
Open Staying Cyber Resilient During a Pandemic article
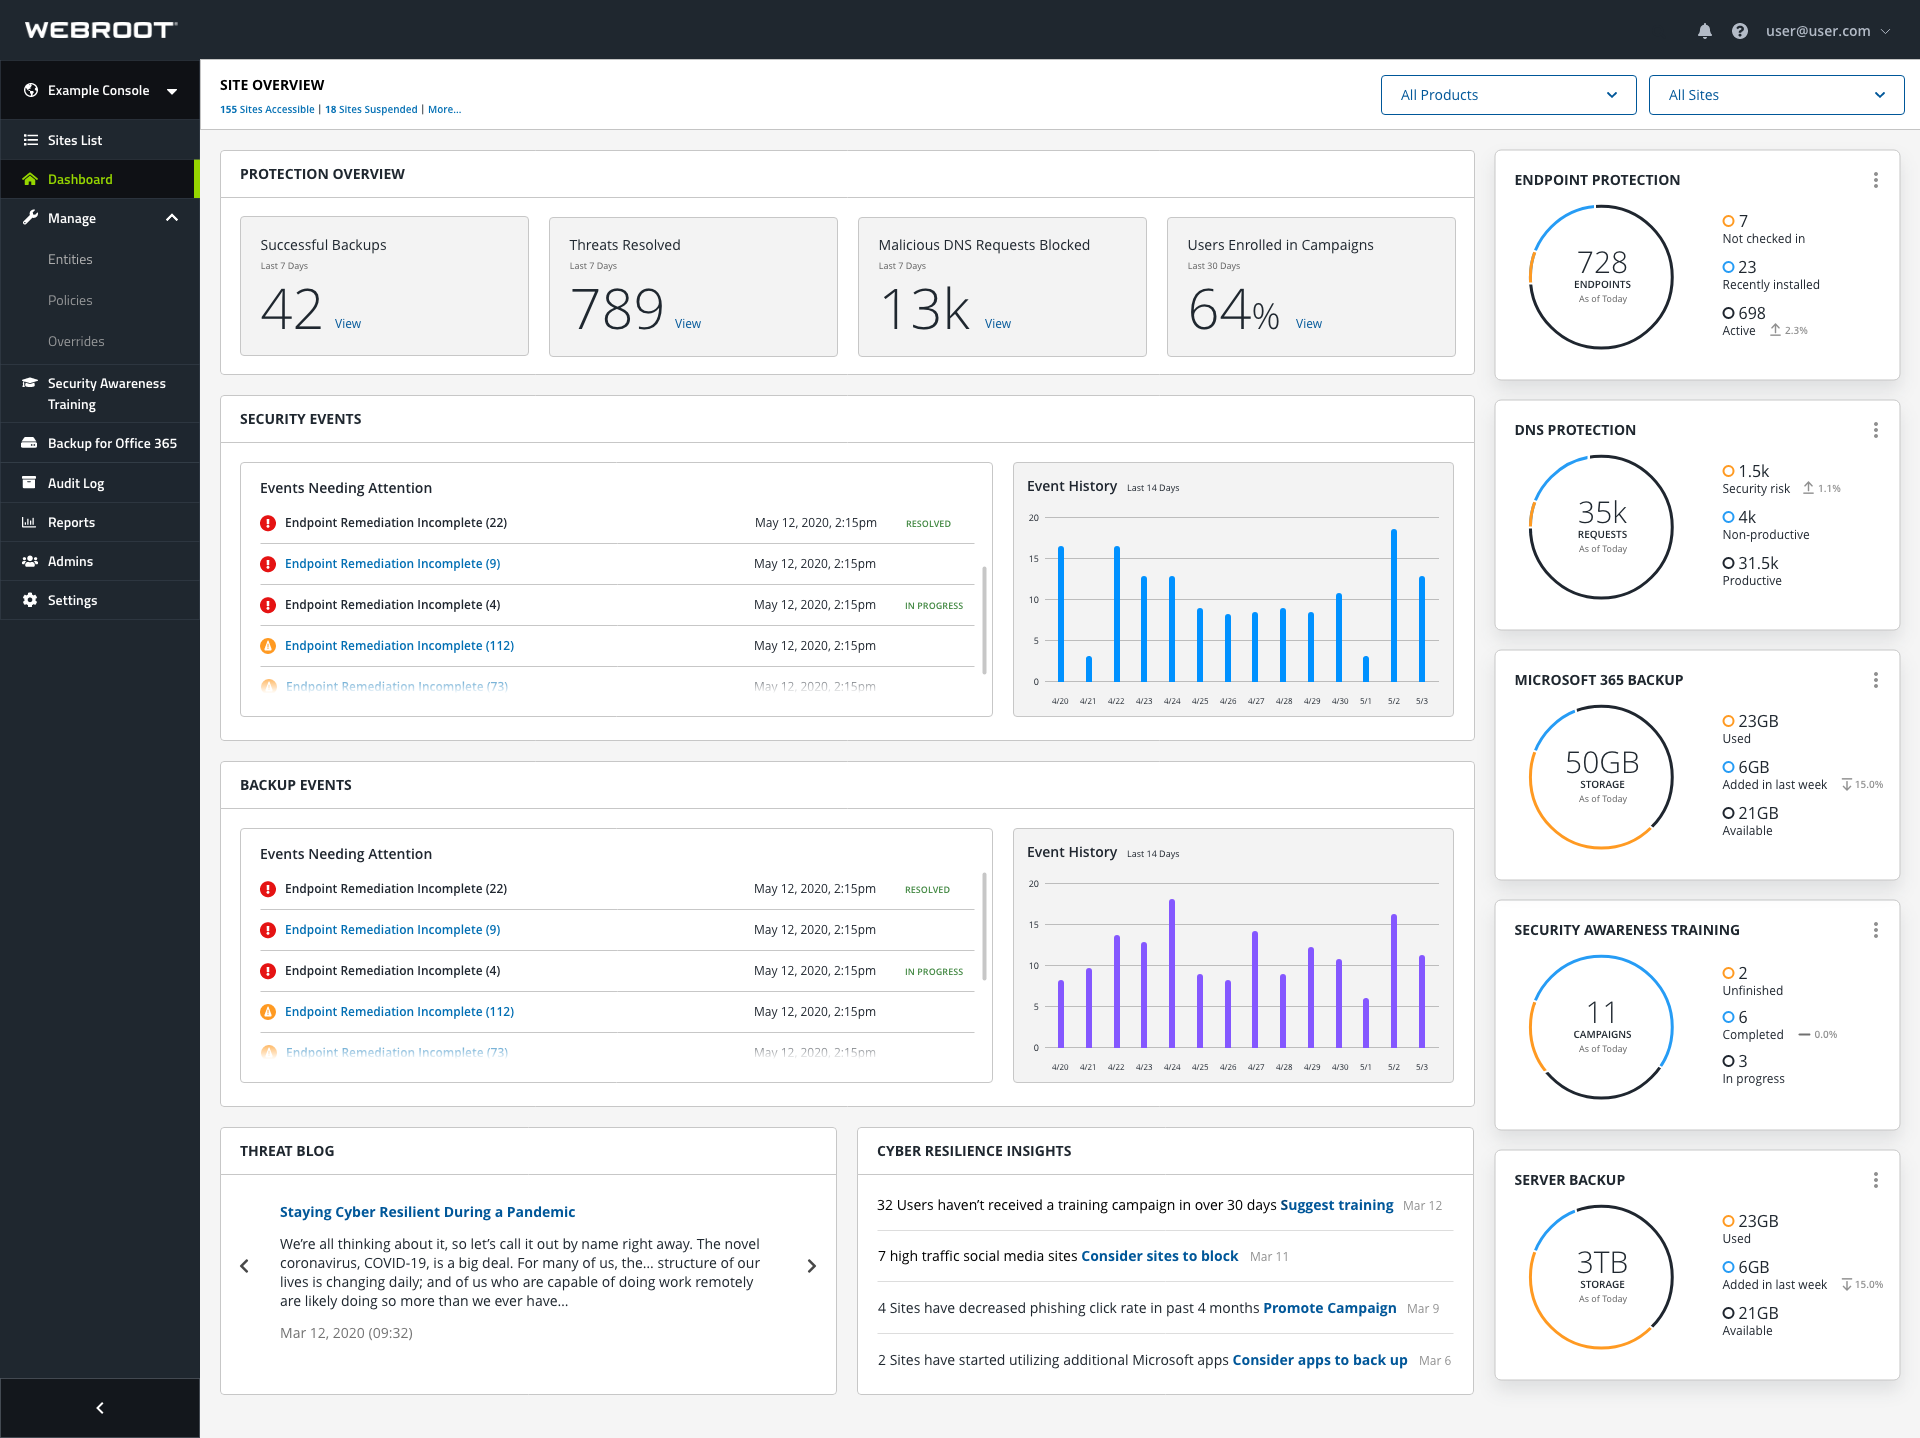tap(427, 1212)
